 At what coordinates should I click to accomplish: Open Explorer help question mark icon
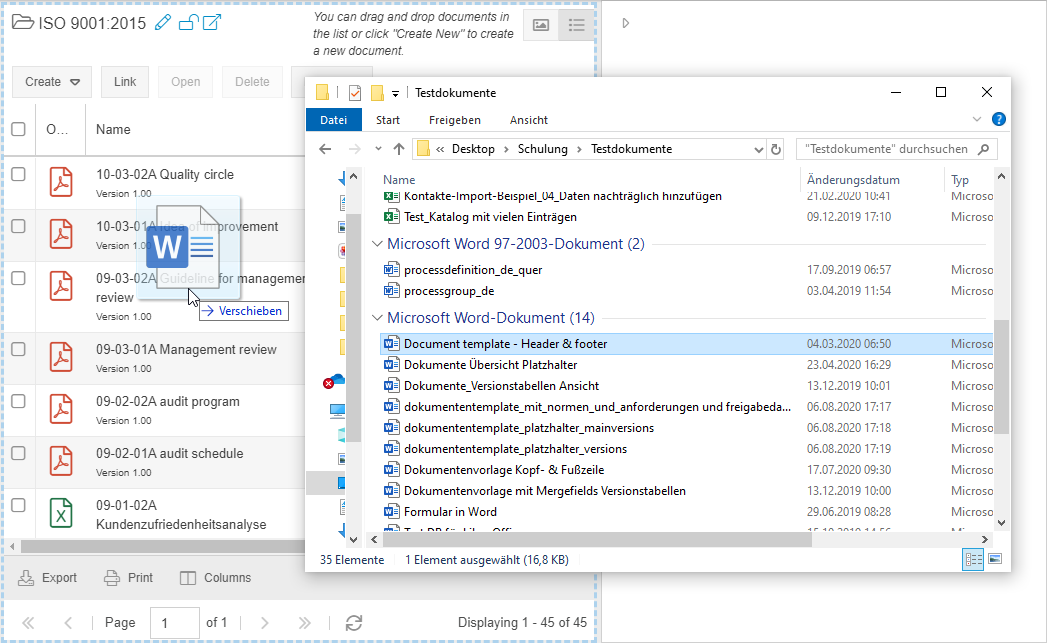point(998,119)
